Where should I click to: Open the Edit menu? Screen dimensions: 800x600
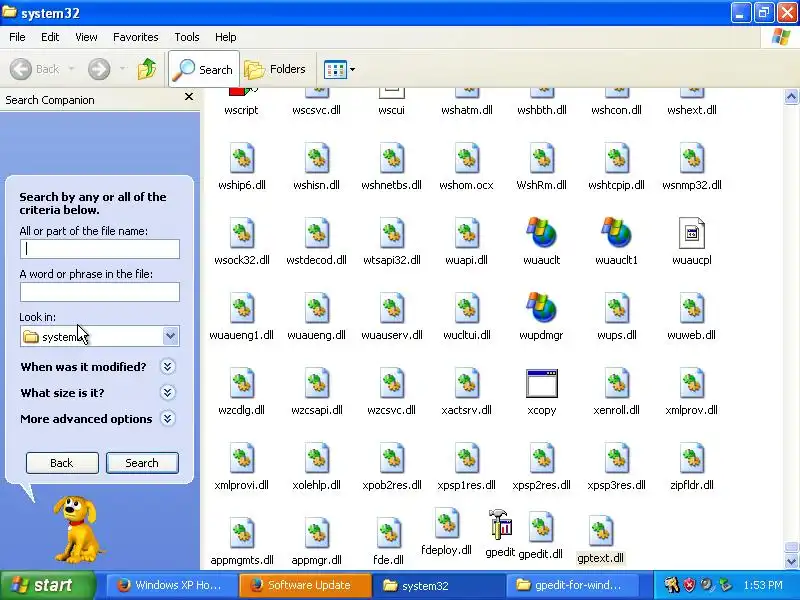coord(50,37)
